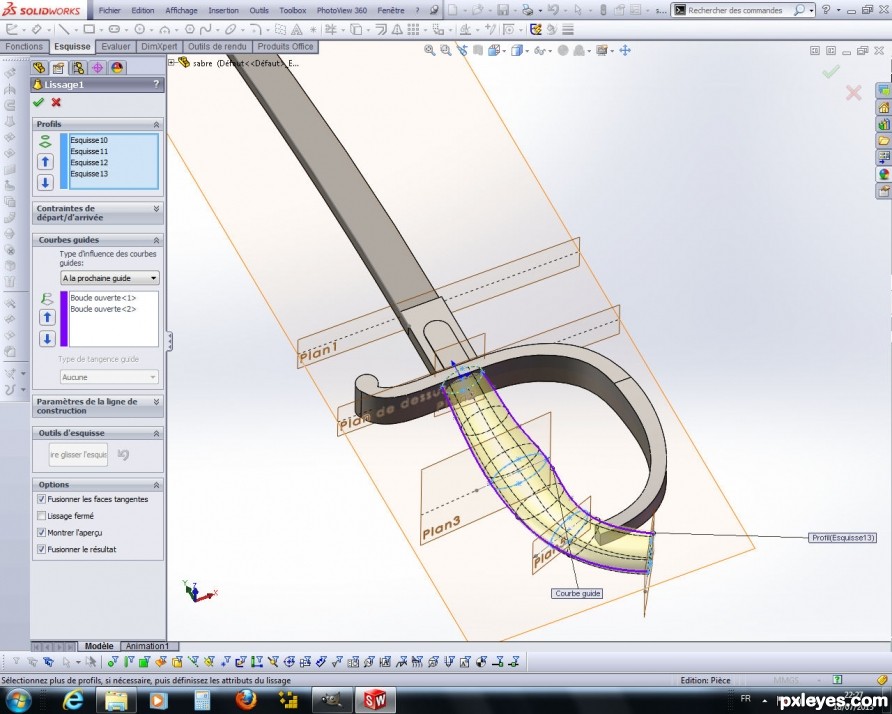The height and width of the screenshot is (714, 892).
Task: Click the Rechercher des commandes search field
Action: point(741,10)
